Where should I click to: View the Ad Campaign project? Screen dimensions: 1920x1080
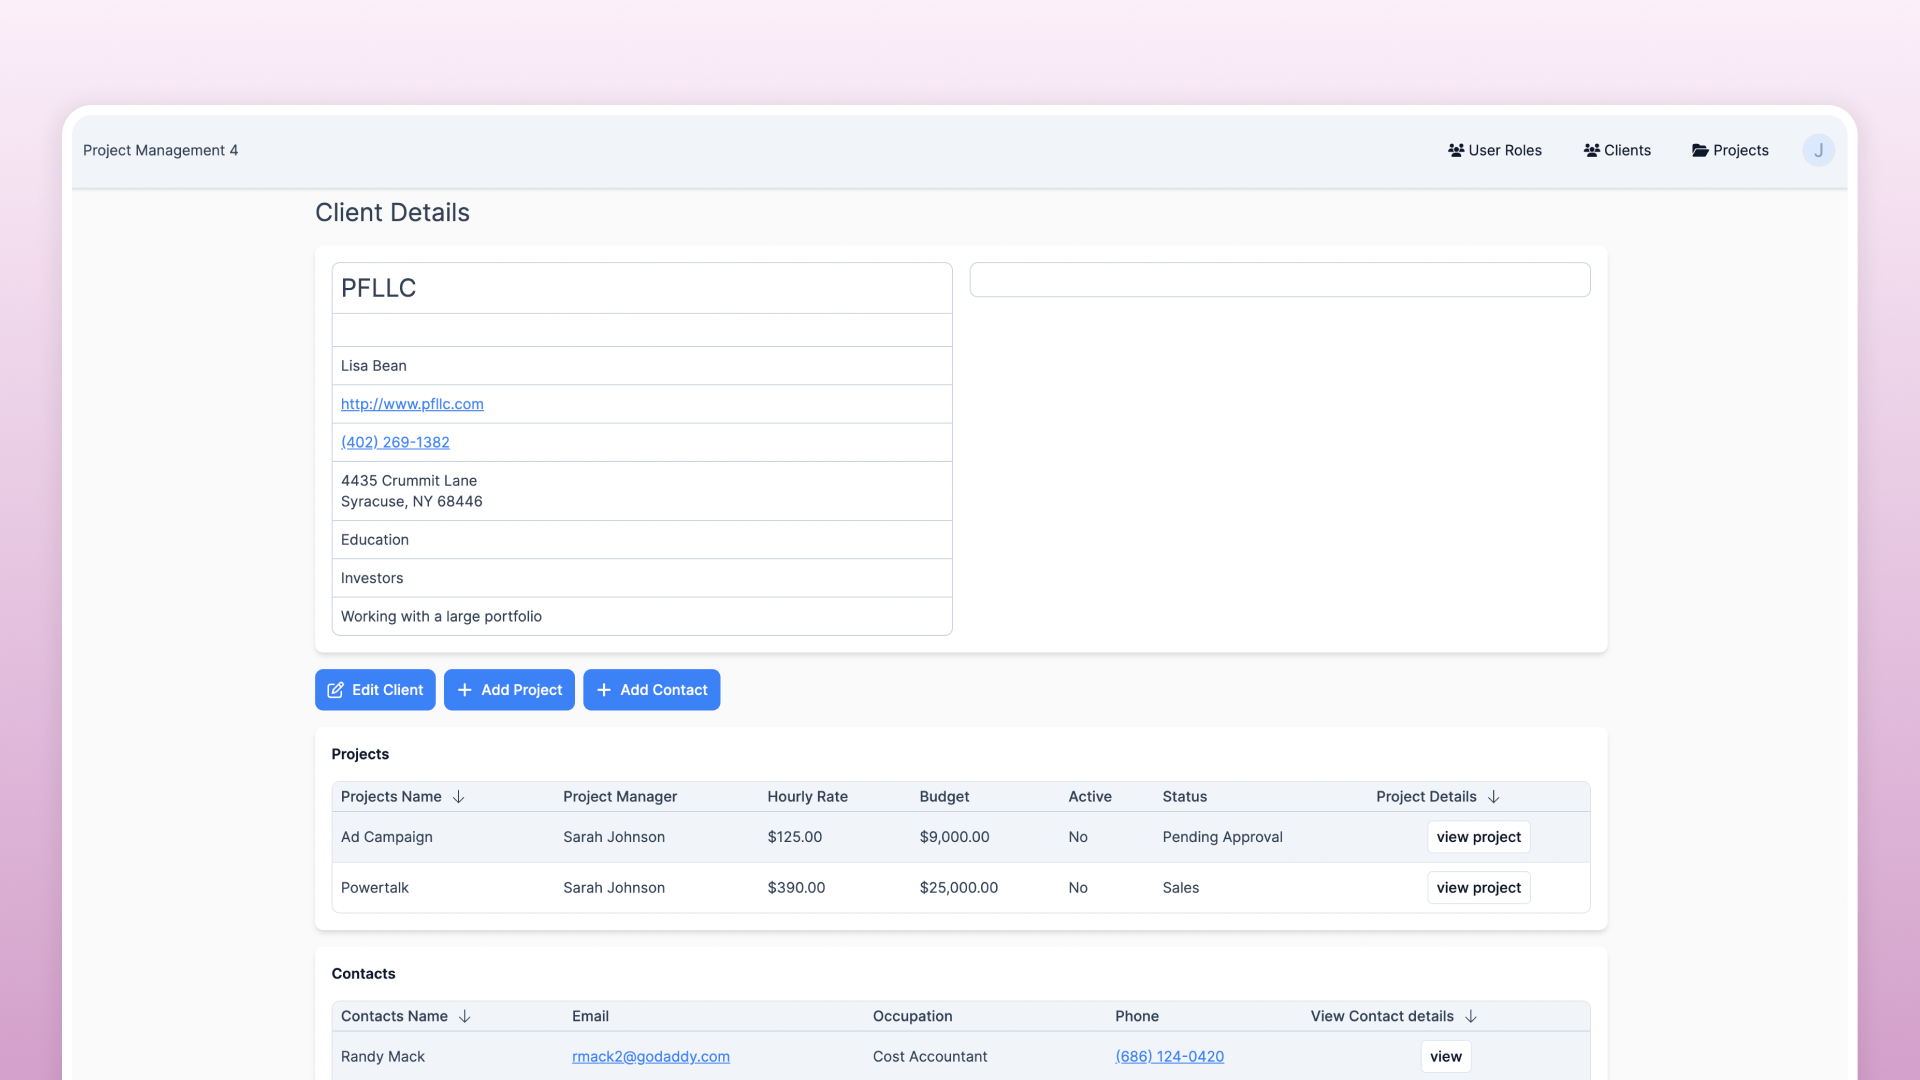coord(1478,837)
